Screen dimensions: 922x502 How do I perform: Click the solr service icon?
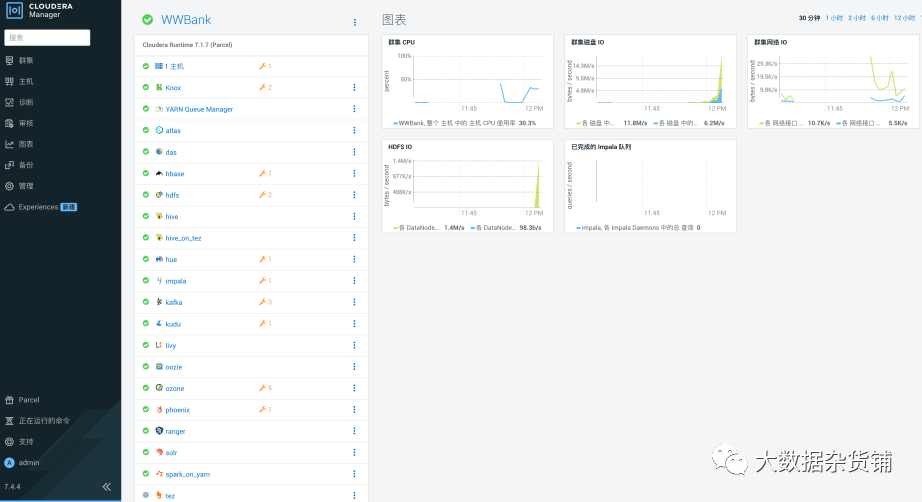coord(159,452)
